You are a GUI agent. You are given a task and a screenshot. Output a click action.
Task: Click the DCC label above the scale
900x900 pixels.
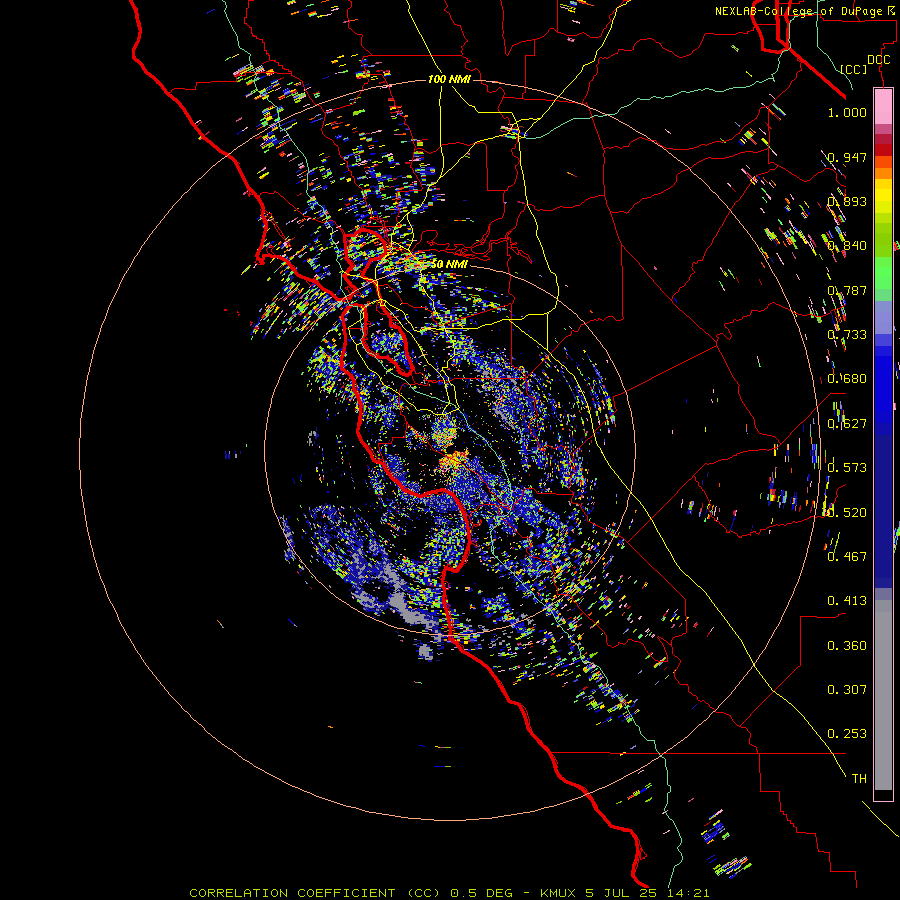click(x=878, y=60)
